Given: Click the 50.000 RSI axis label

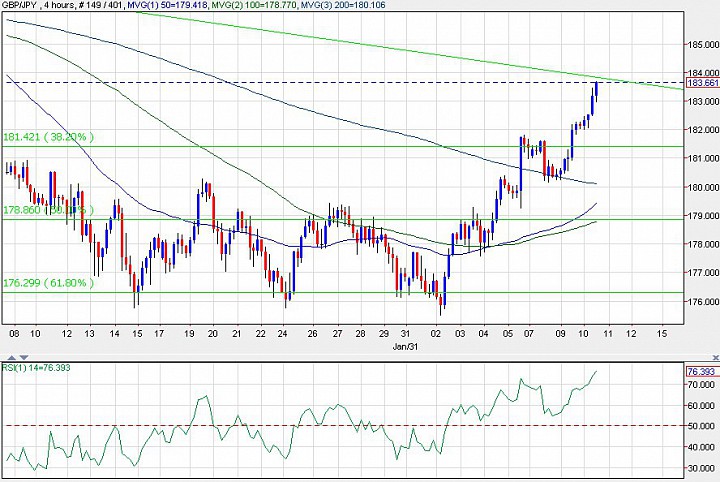Looking at the screenshot, I should (x=703, y=426).
